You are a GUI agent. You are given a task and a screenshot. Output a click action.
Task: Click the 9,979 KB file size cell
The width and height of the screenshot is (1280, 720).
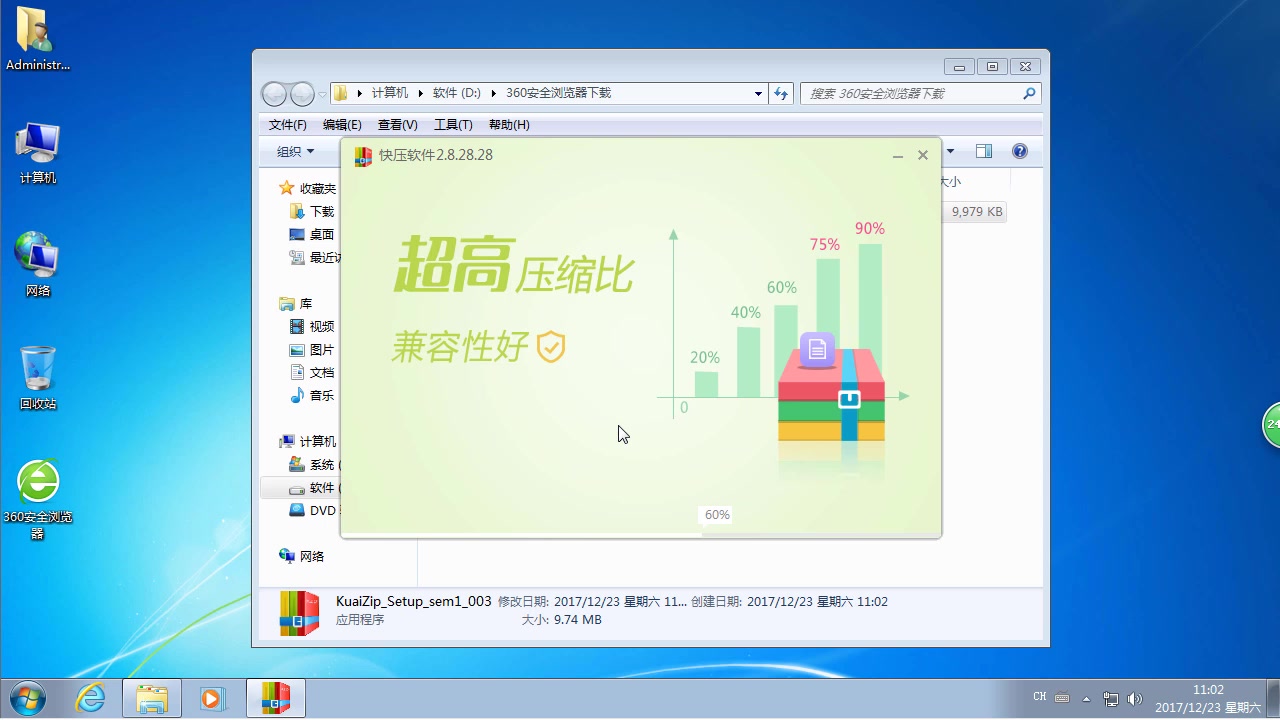(x=977, y=212)
